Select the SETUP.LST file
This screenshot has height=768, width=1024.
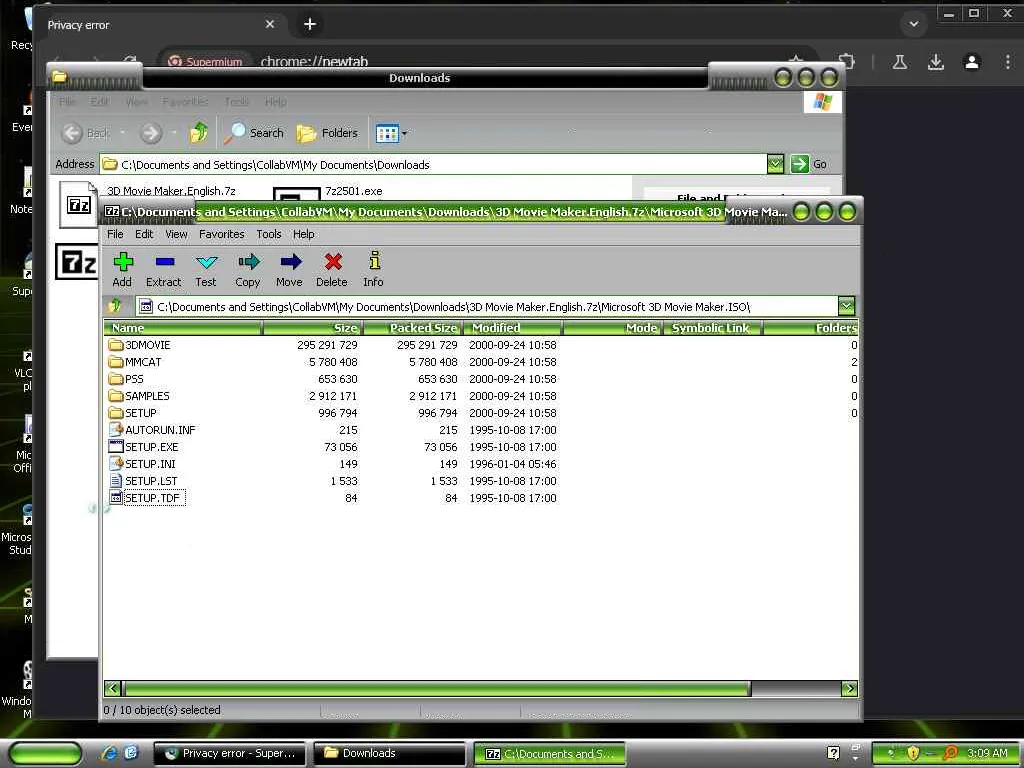coord(151,481)
